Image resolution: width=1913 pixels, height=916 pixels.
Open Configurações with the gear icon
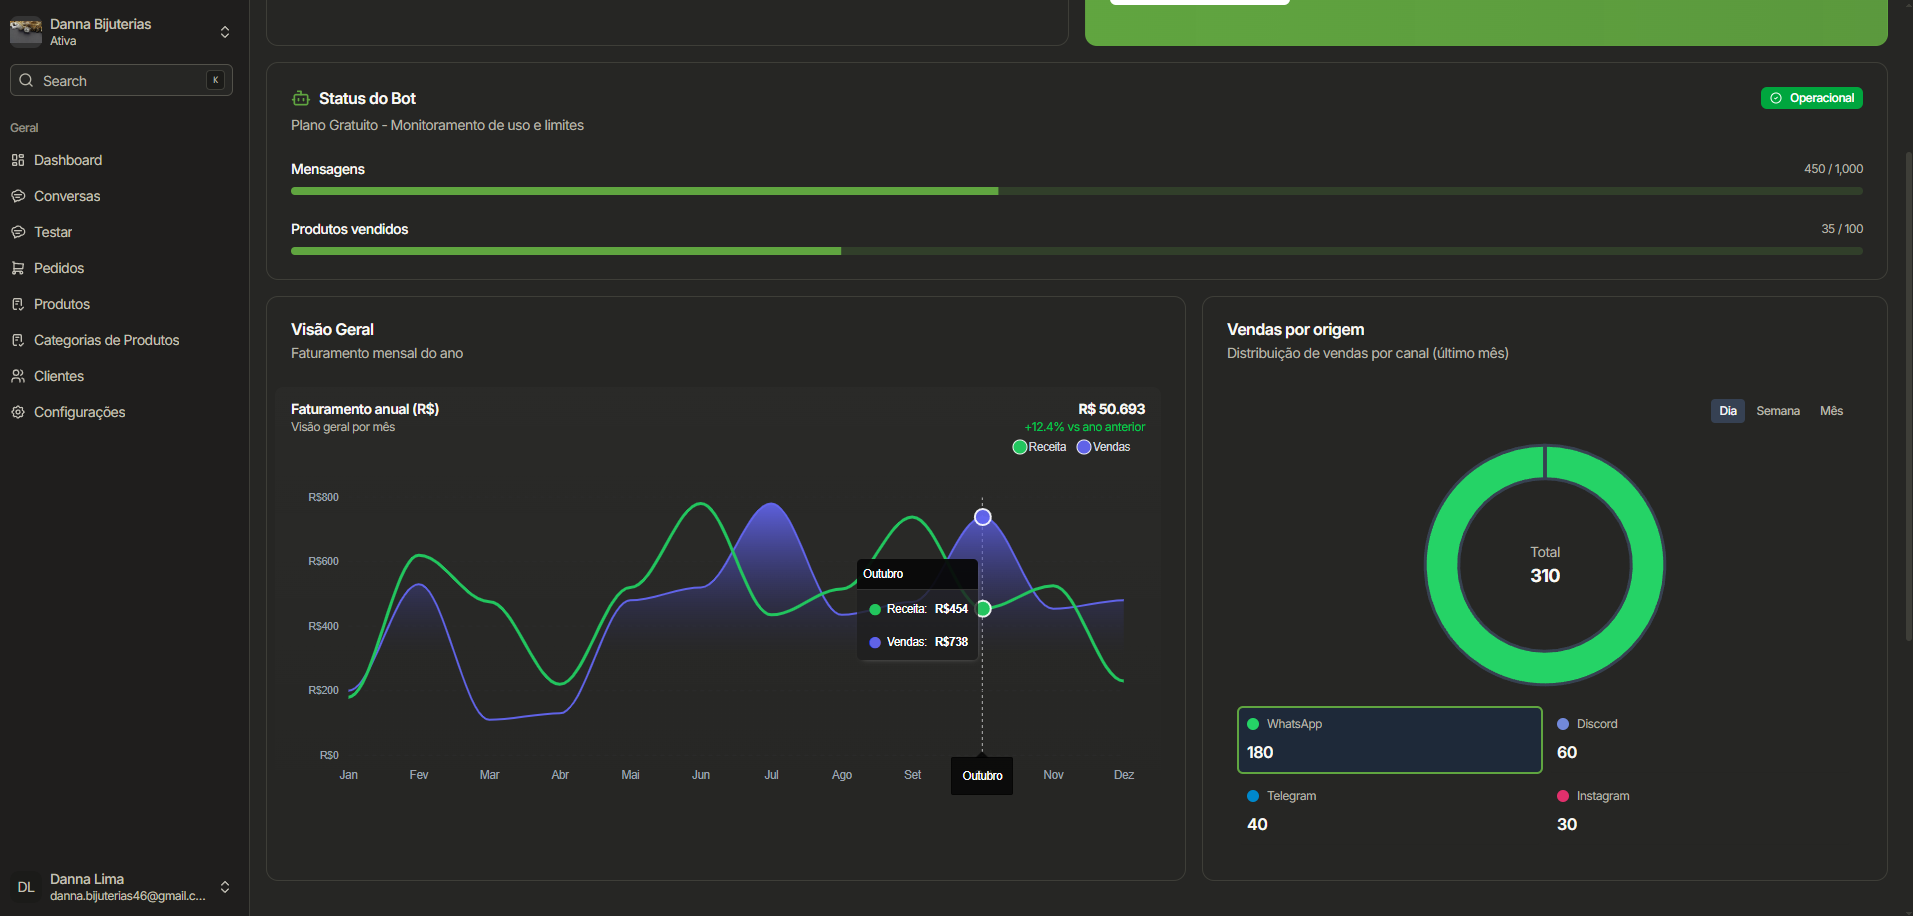click(18, 412)
